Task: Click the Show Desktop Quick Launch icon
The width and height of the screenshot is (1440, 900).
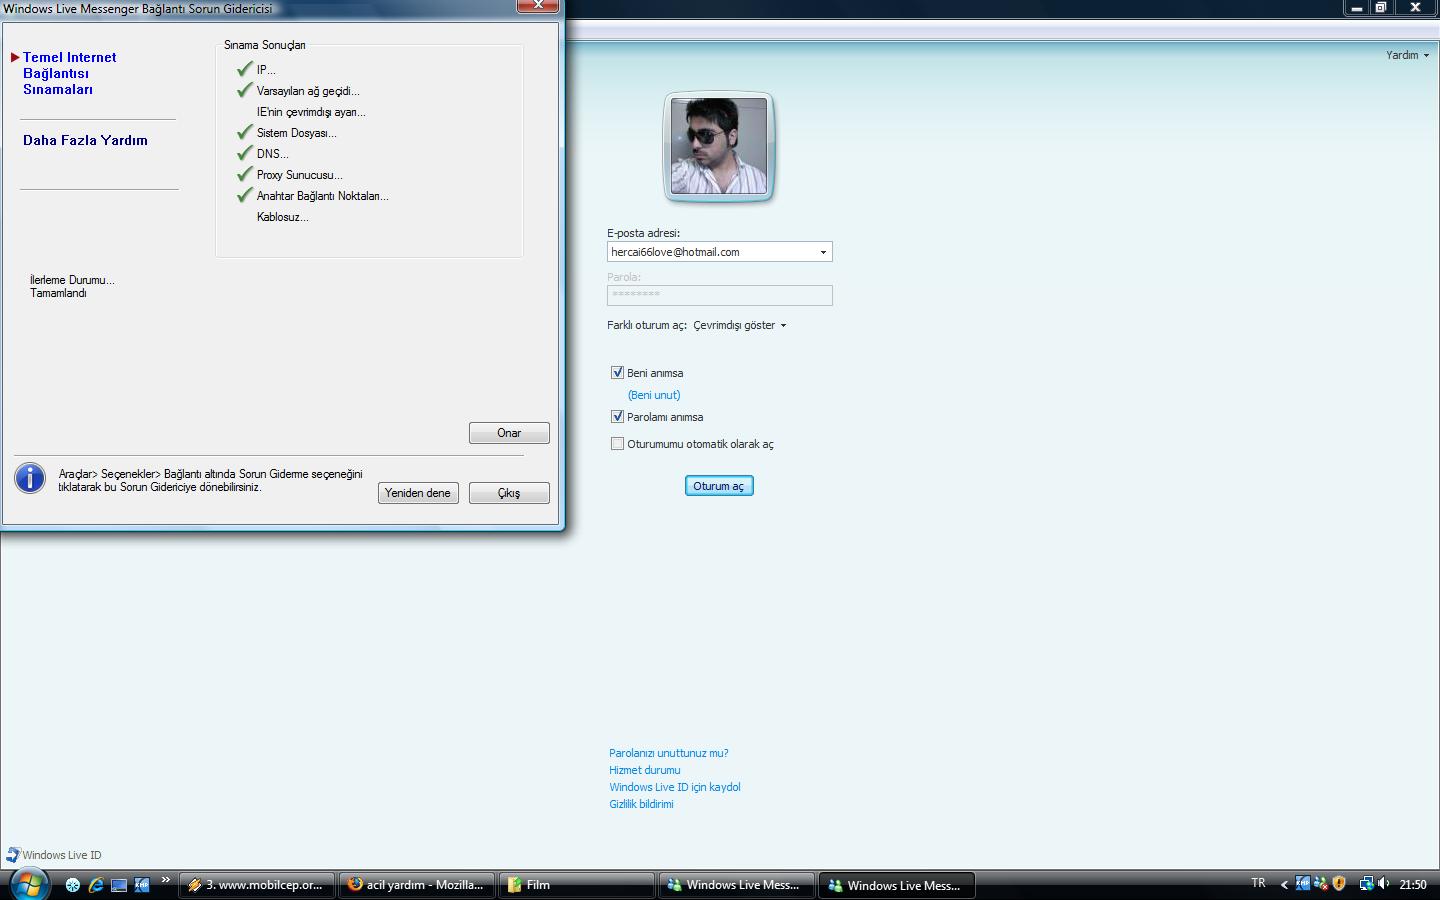Action: coord(119,885)
